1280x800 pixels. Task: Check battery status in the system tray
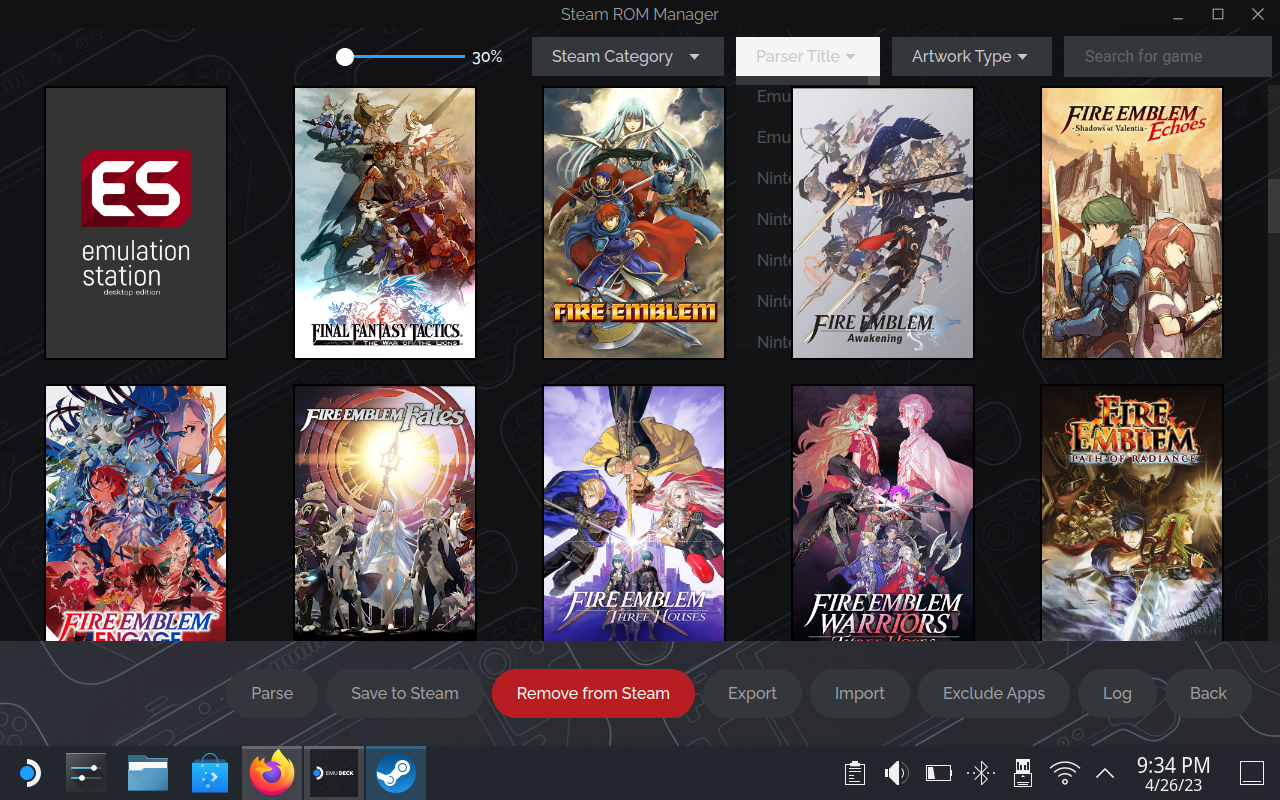(x=938, y=772)
